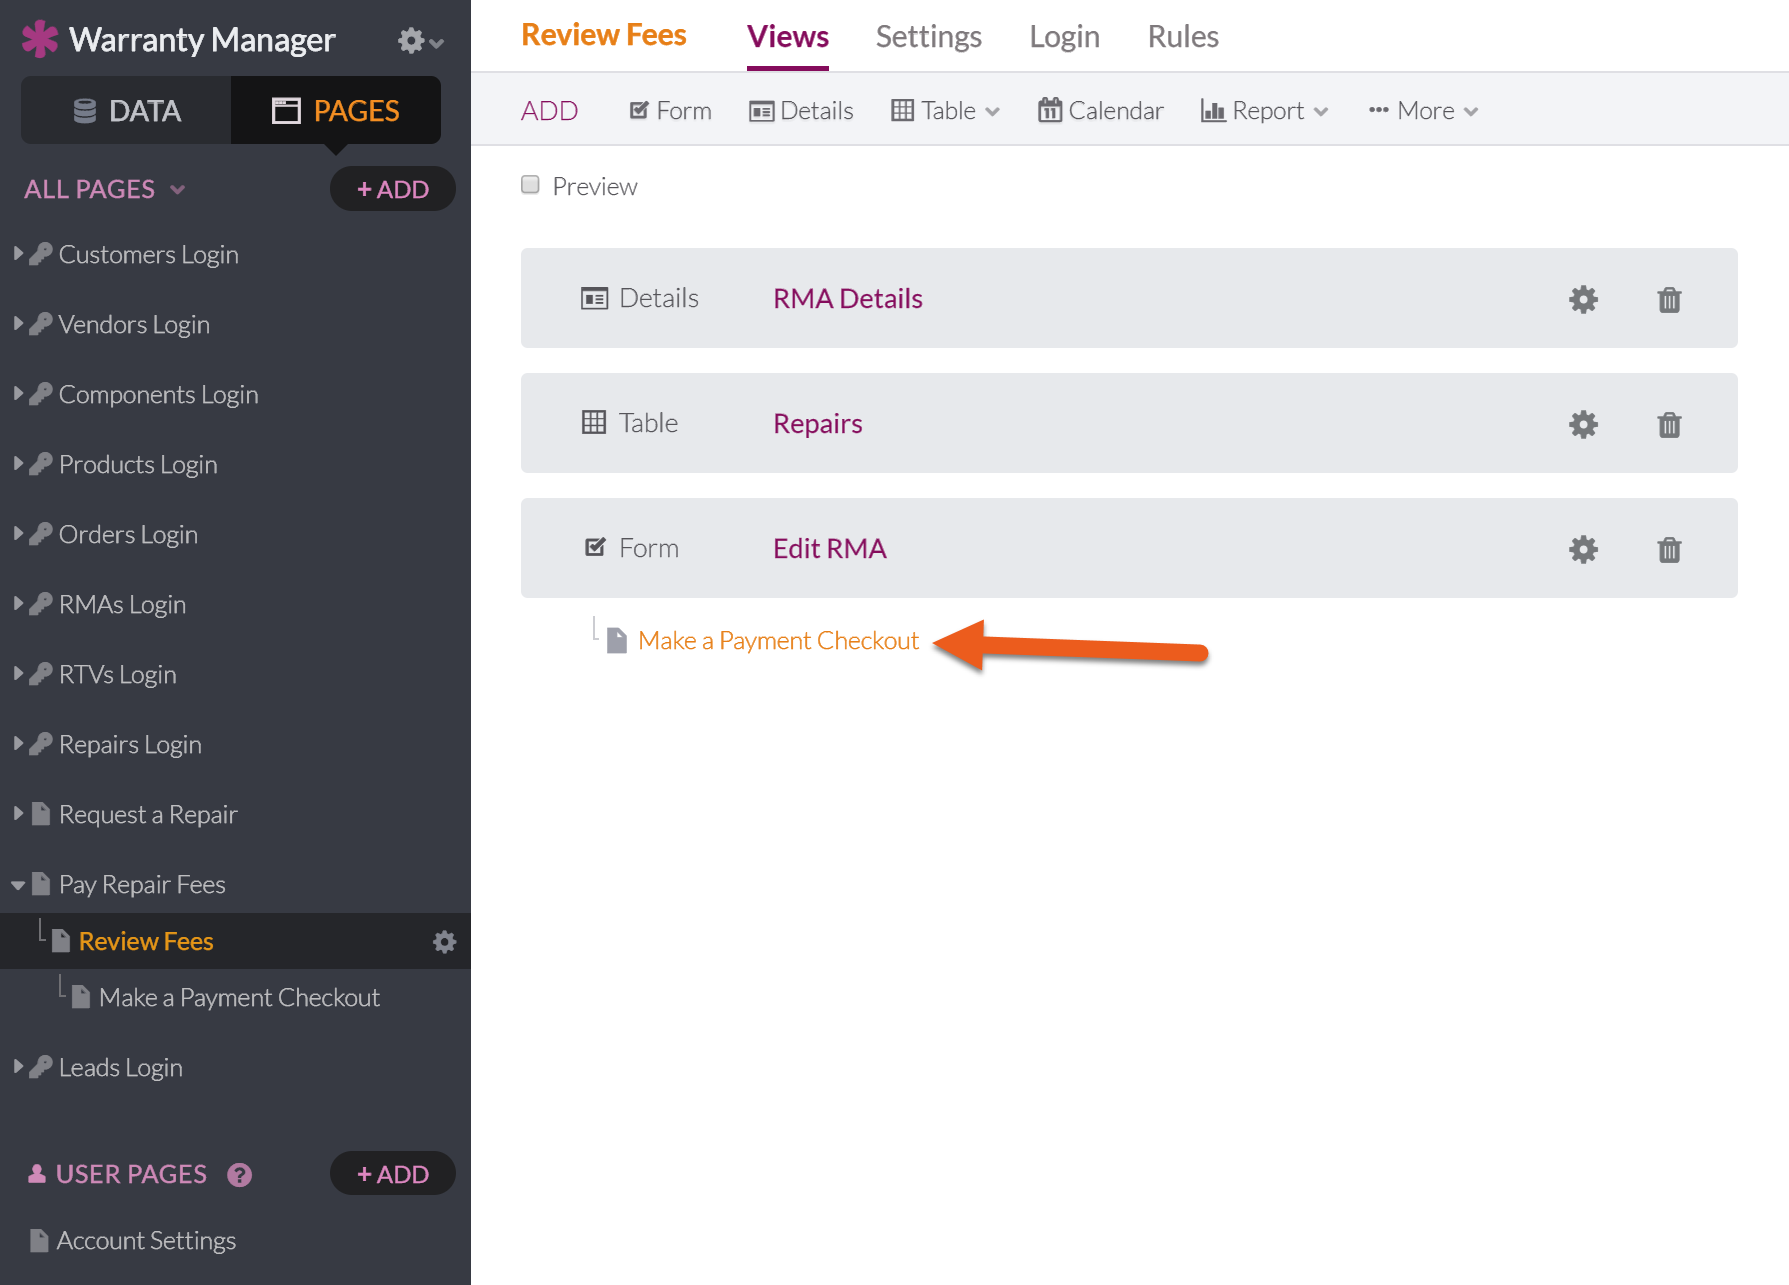Click the Review Fees page title
The width and height of the screenshot is (1789, 1285).
(604, 35)
